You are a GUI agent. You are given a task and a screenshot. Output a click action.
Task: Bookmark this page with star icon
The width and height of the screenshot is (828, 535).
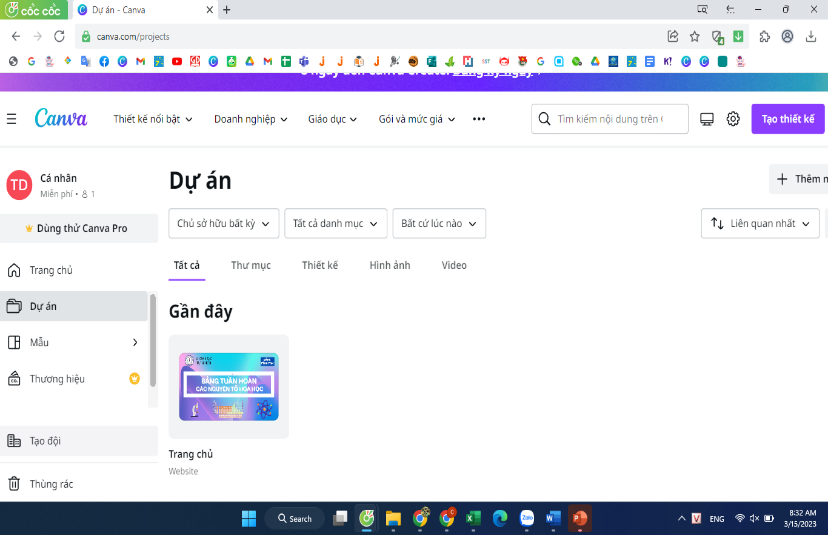695,36
